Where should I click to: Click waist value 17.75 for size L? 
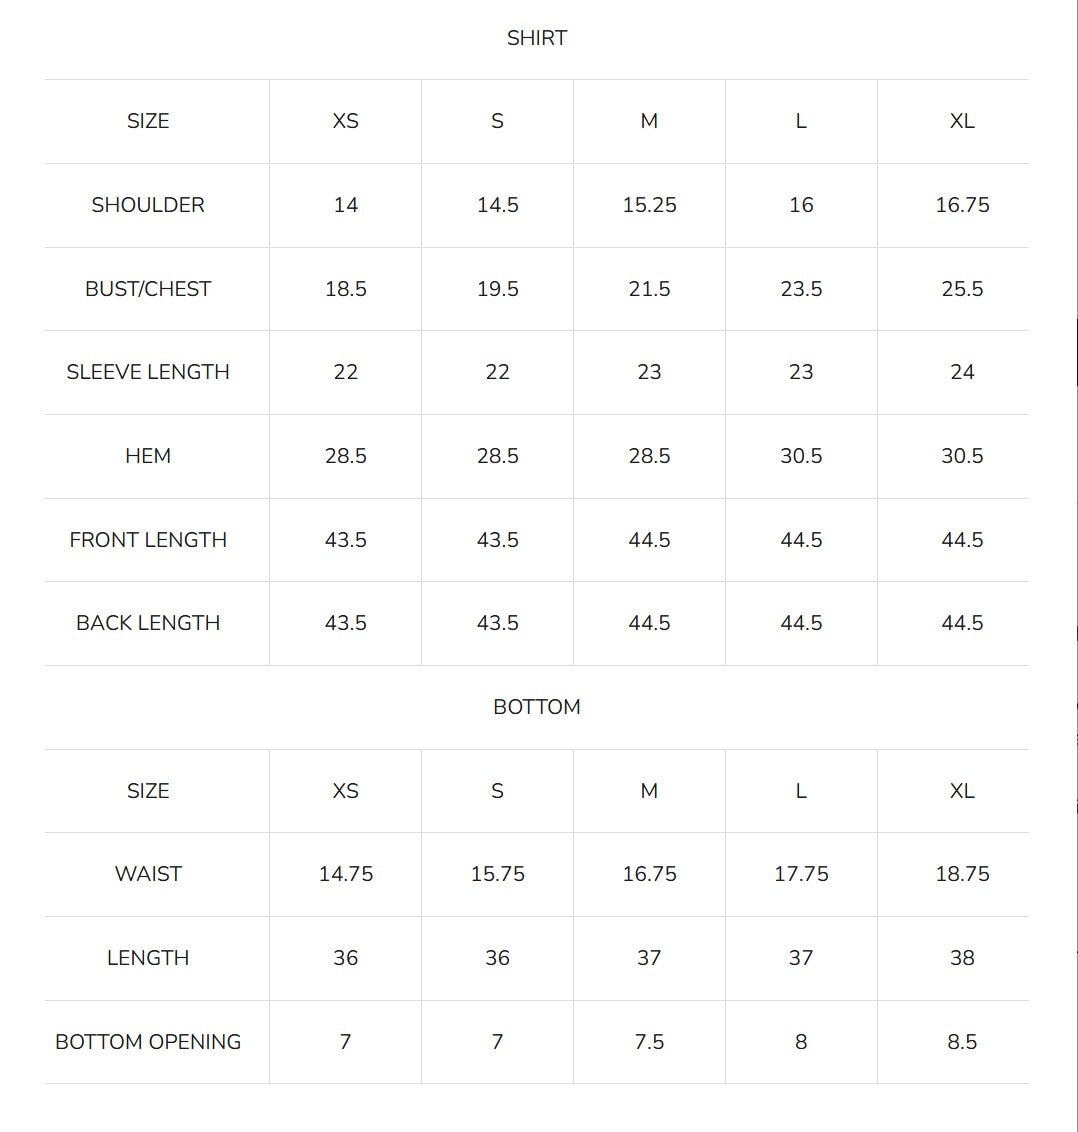point(801,874)
